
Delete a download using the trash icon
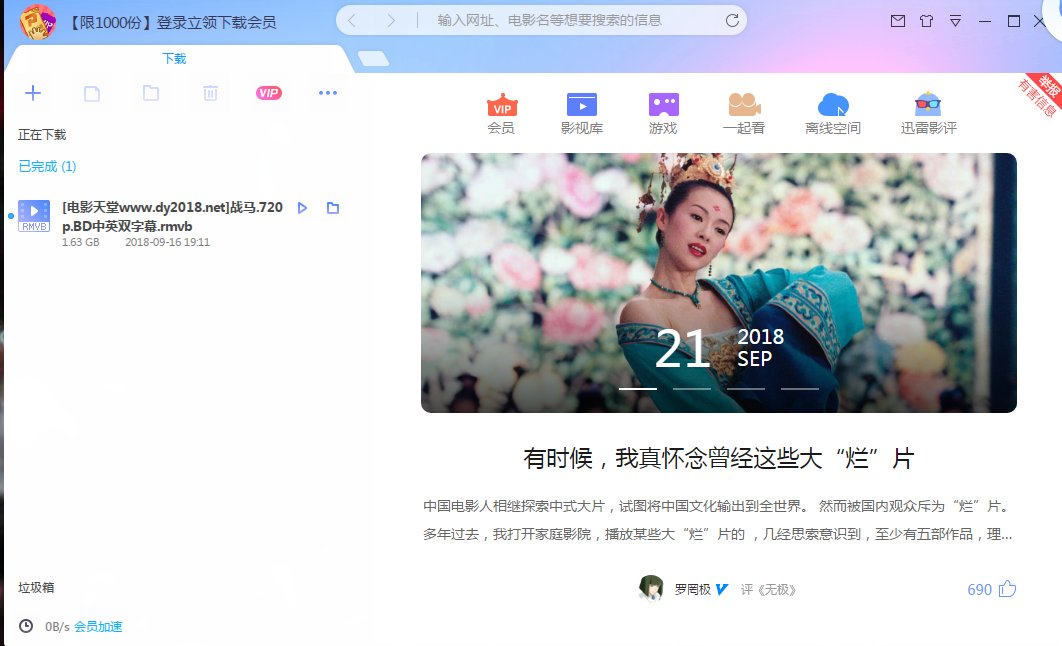(210, 92)
